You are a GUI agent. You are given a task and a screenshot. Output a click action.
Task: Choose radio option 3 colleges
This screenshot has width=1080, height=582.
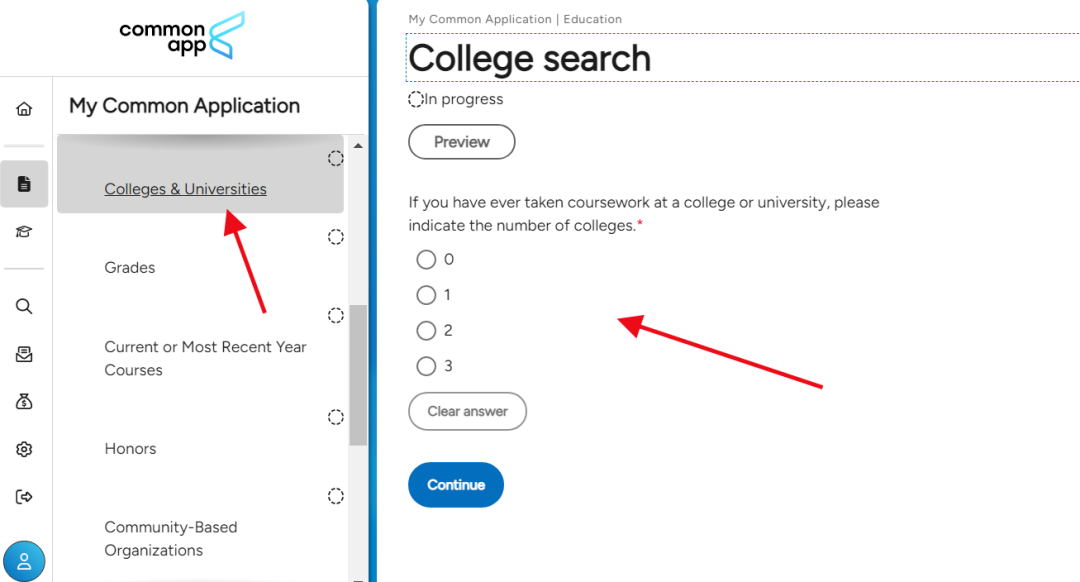426,366
